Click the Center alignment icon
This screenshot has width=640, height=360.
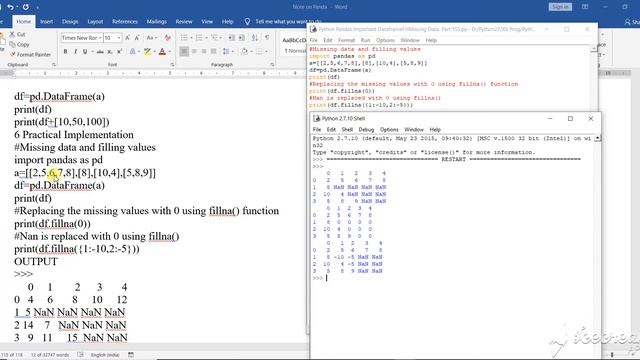coord(194,51)
